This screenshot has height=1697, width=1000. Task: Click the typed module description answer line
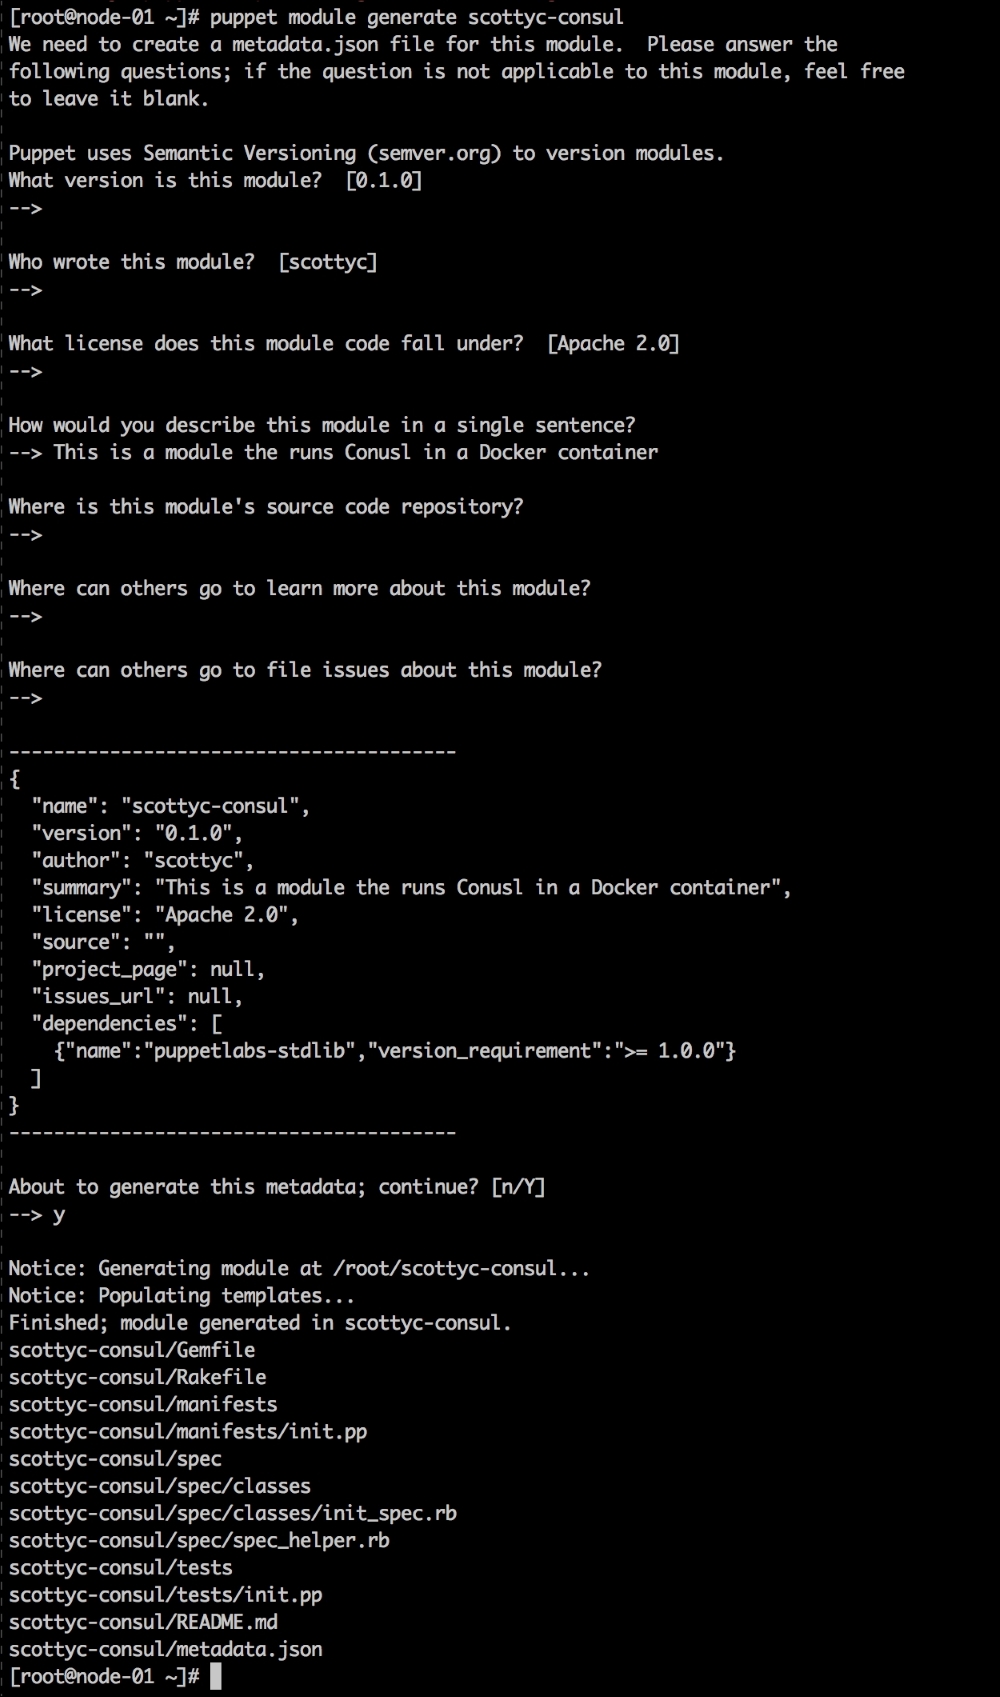[355, 452]
